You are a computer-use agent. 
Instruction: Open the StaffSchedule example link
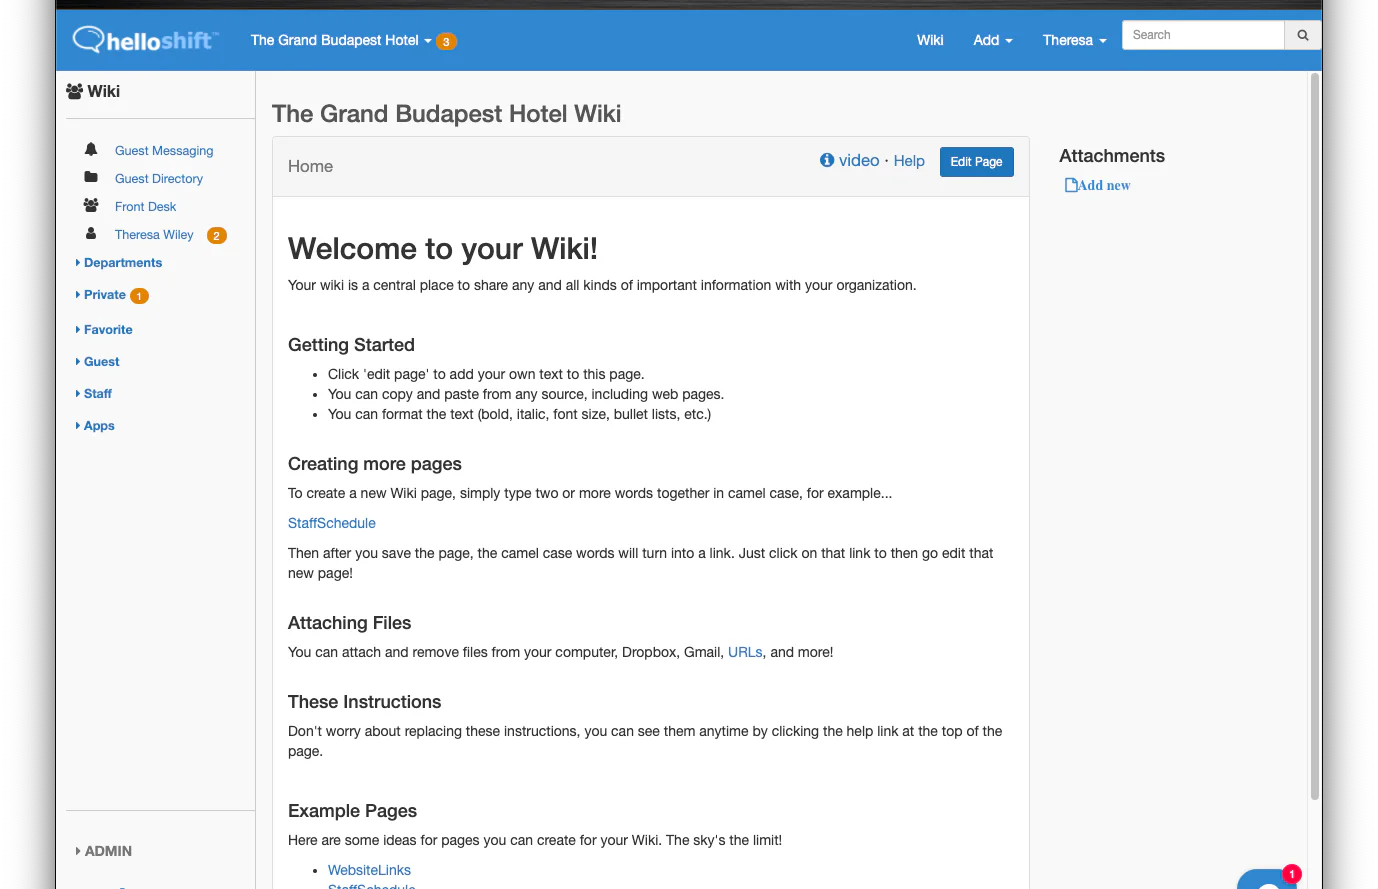[x=332, y=523]
